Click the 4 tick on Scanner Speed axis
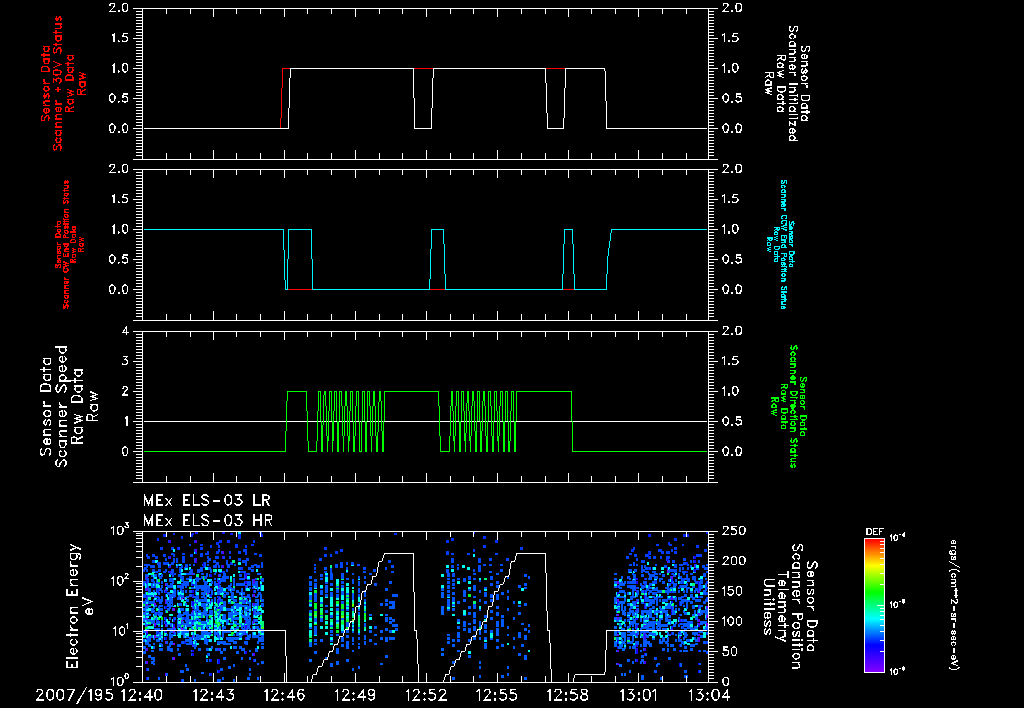 (x=125, y=331)
